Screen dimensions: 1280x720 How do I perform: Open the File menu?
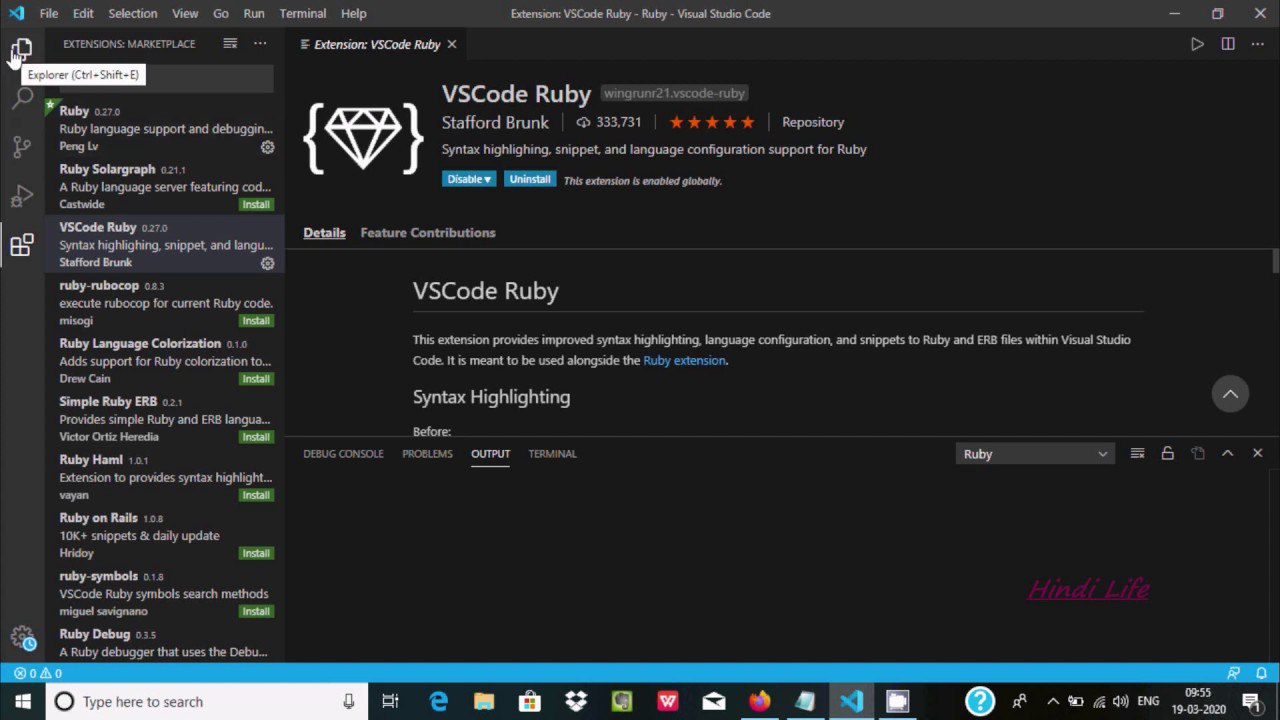coord(49,13)
